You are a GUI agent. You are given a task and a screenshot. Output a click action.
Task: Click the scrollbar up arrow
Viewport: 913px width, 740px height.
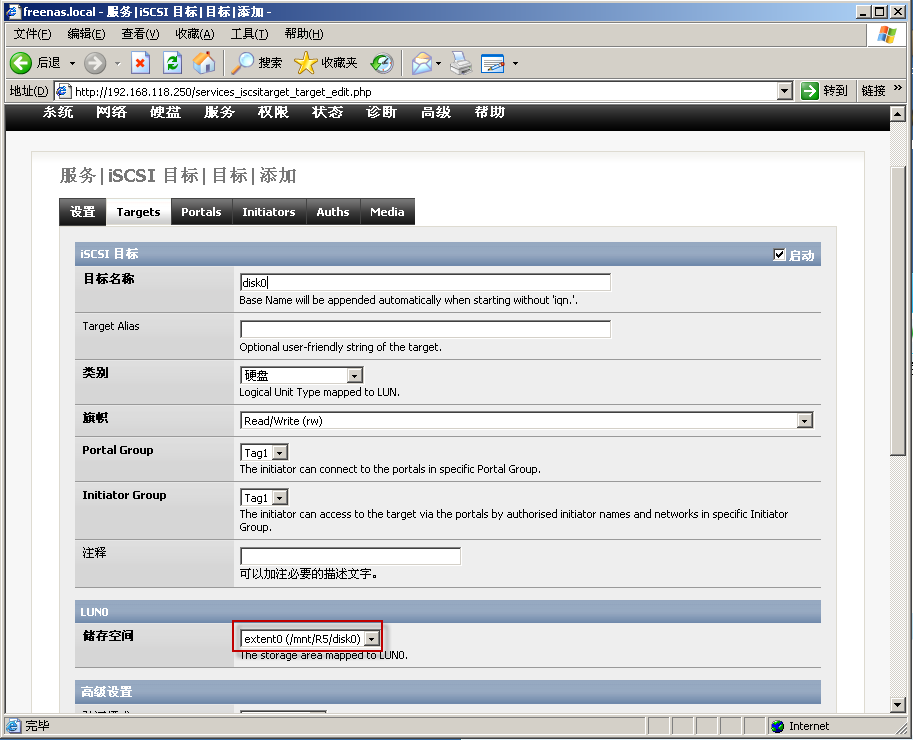[x=897, y=114]
